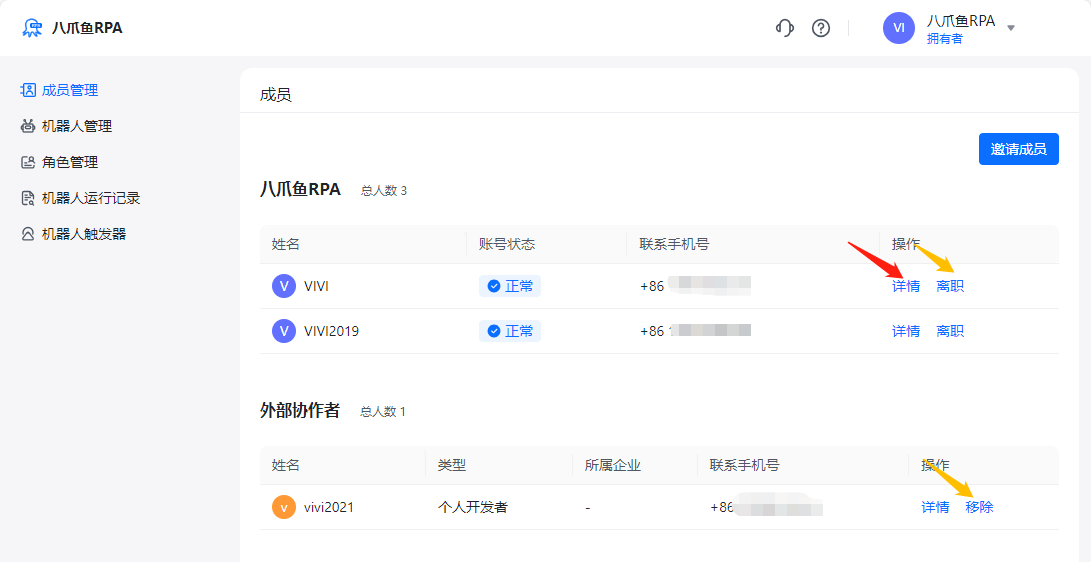Click the 机器人管理 robot icon

tap(28, 126)
